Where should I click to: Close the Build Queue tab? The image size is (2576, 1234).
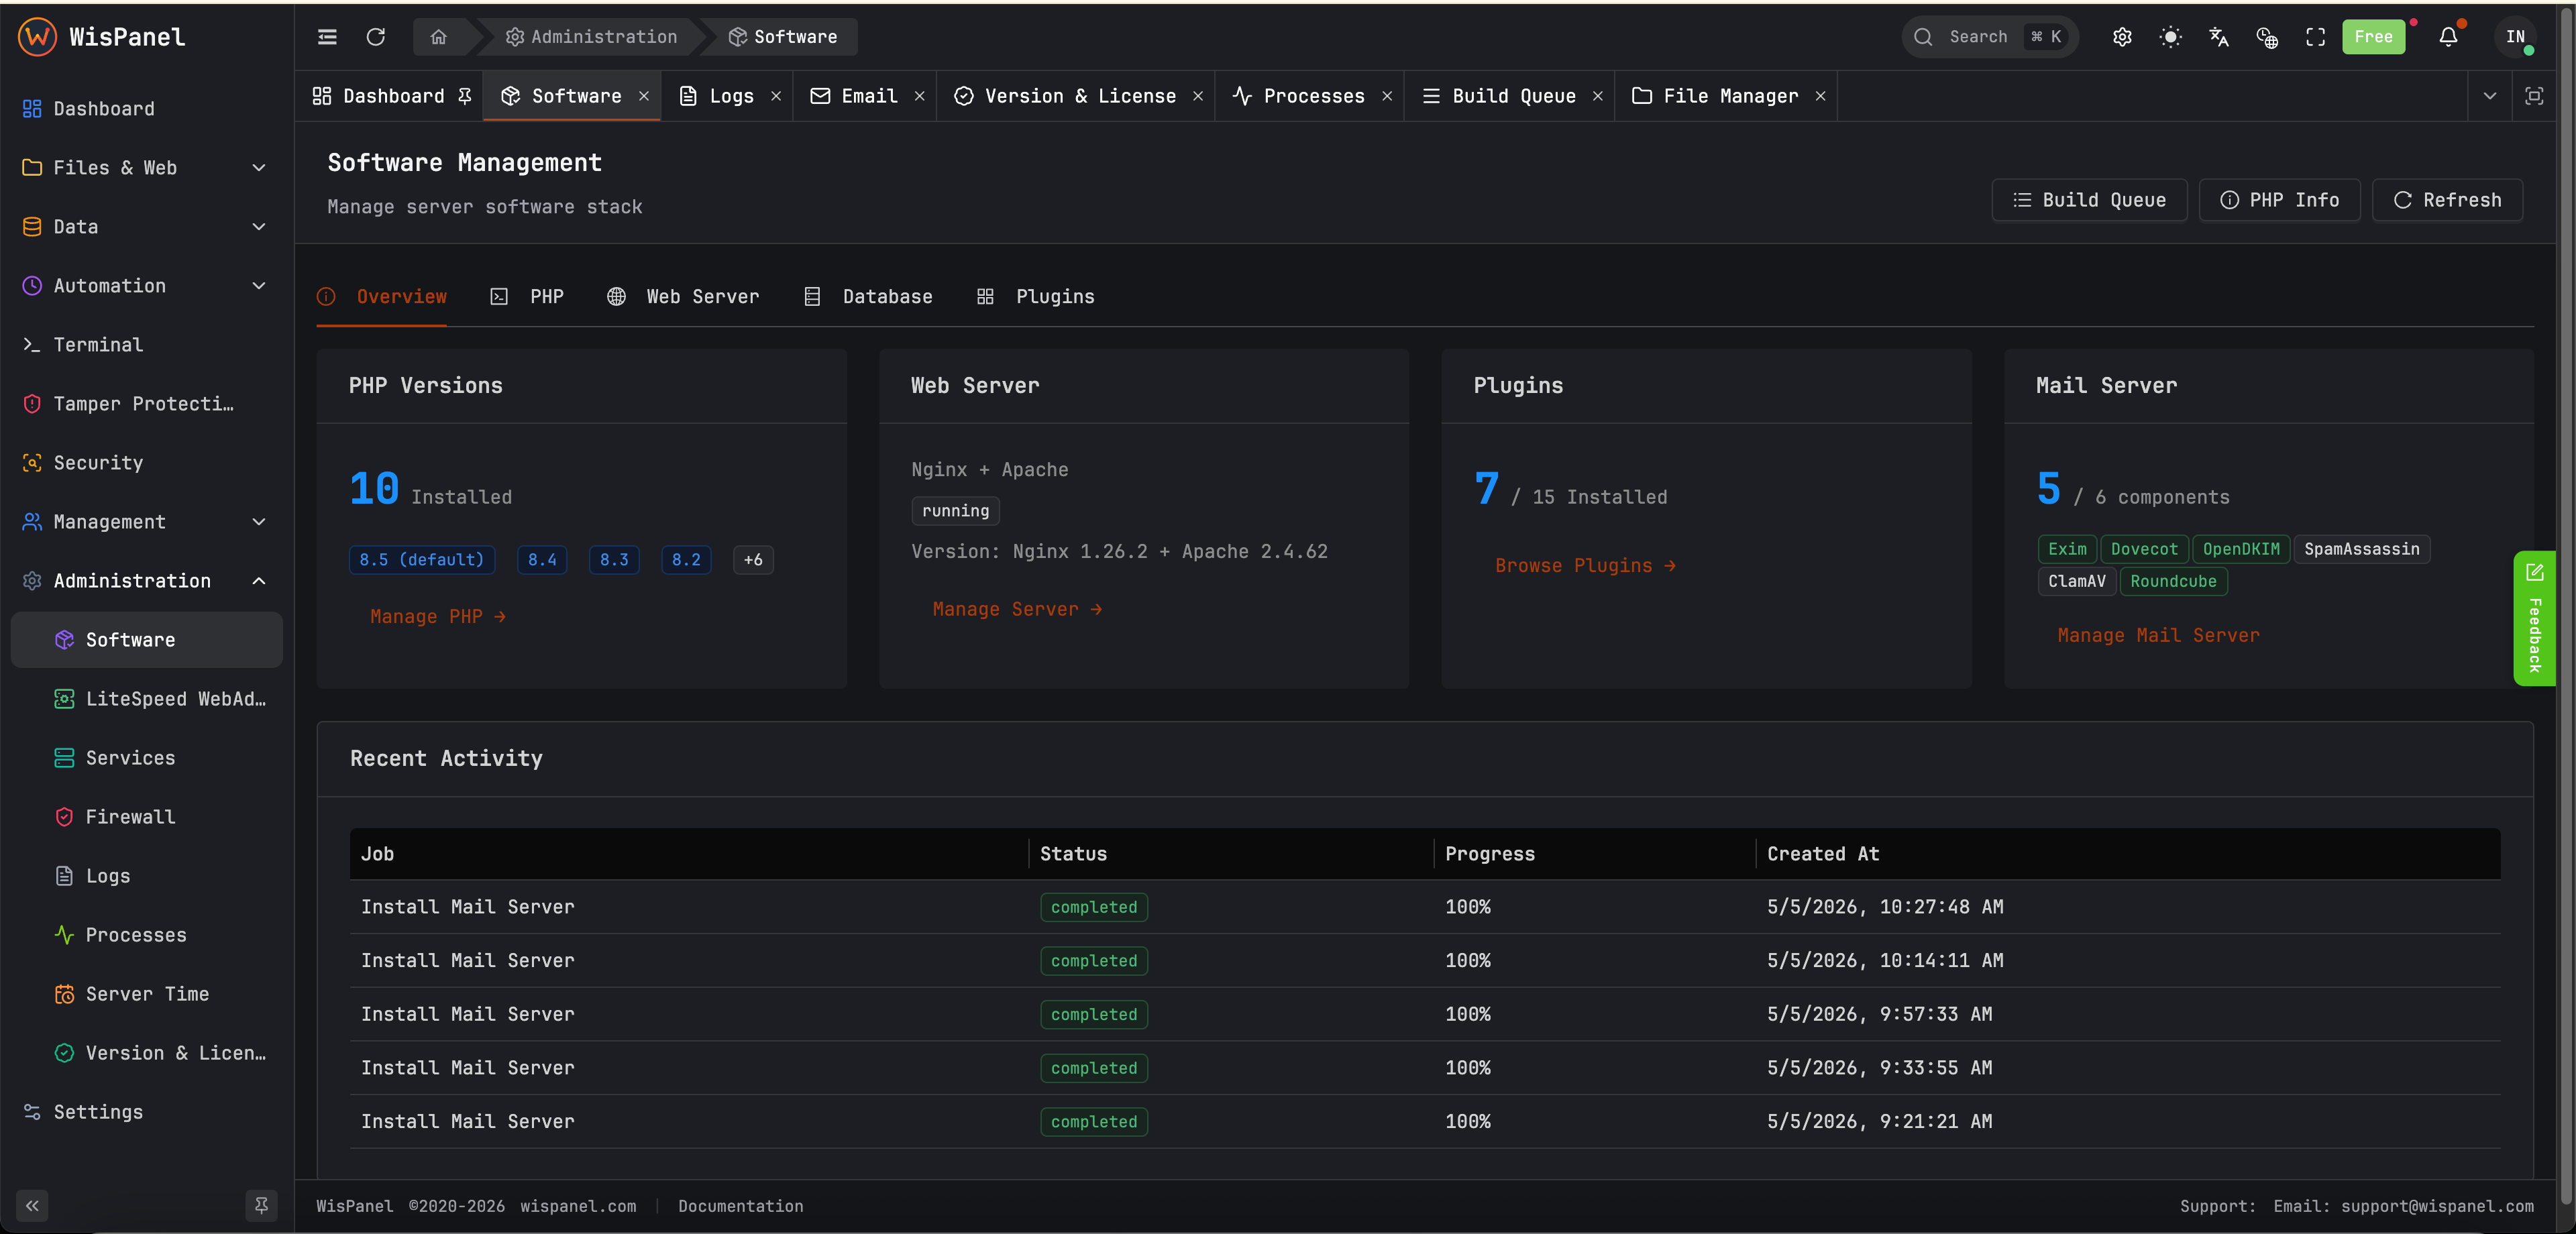[1598, 96]
